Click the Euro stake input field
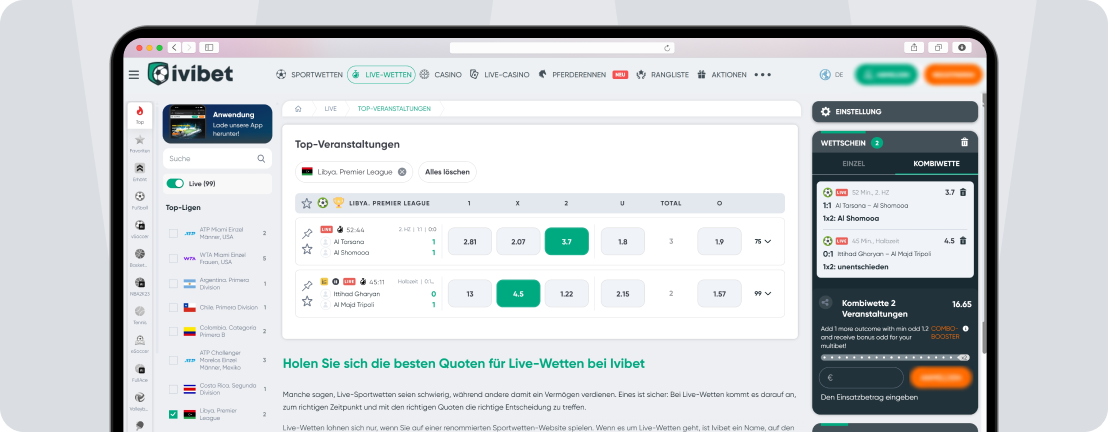The width and height of the screenshot is (1108, 432). [x=861, y=378]
